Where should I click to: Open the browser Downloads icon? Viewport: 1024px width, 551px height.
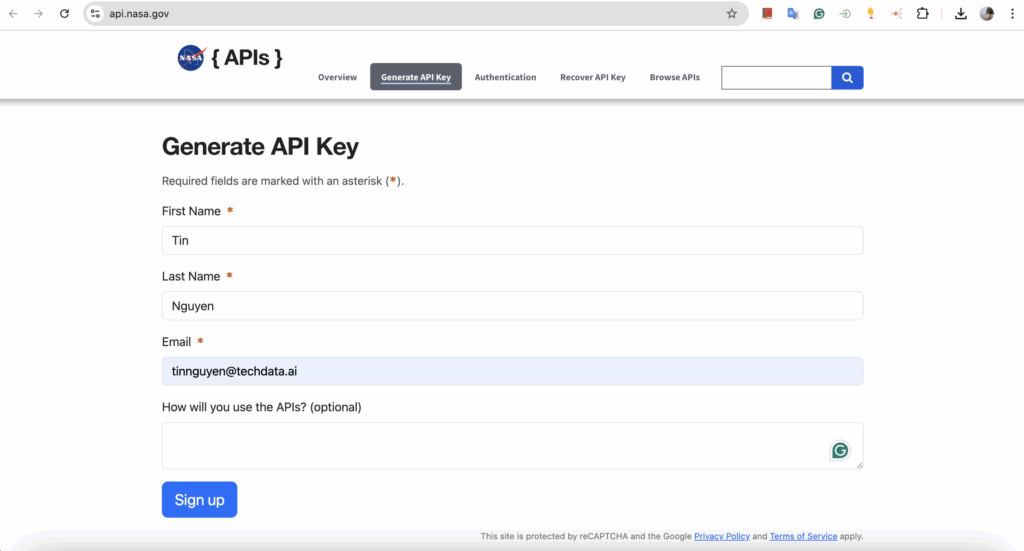[x=961, y=14]
